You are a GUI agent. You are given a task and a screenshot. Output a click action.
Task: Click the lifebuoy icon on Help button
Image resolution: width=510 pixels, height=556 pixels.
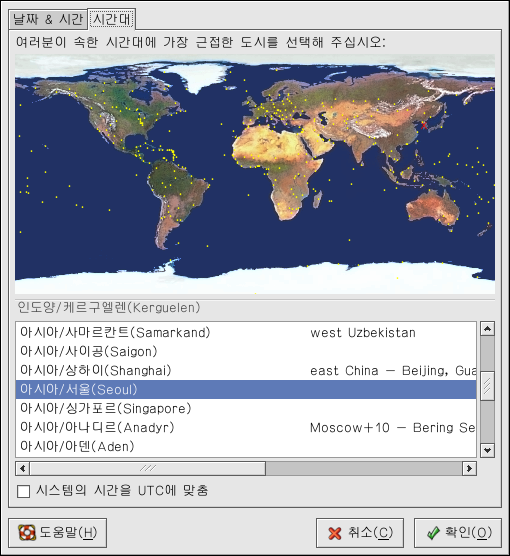27,533
